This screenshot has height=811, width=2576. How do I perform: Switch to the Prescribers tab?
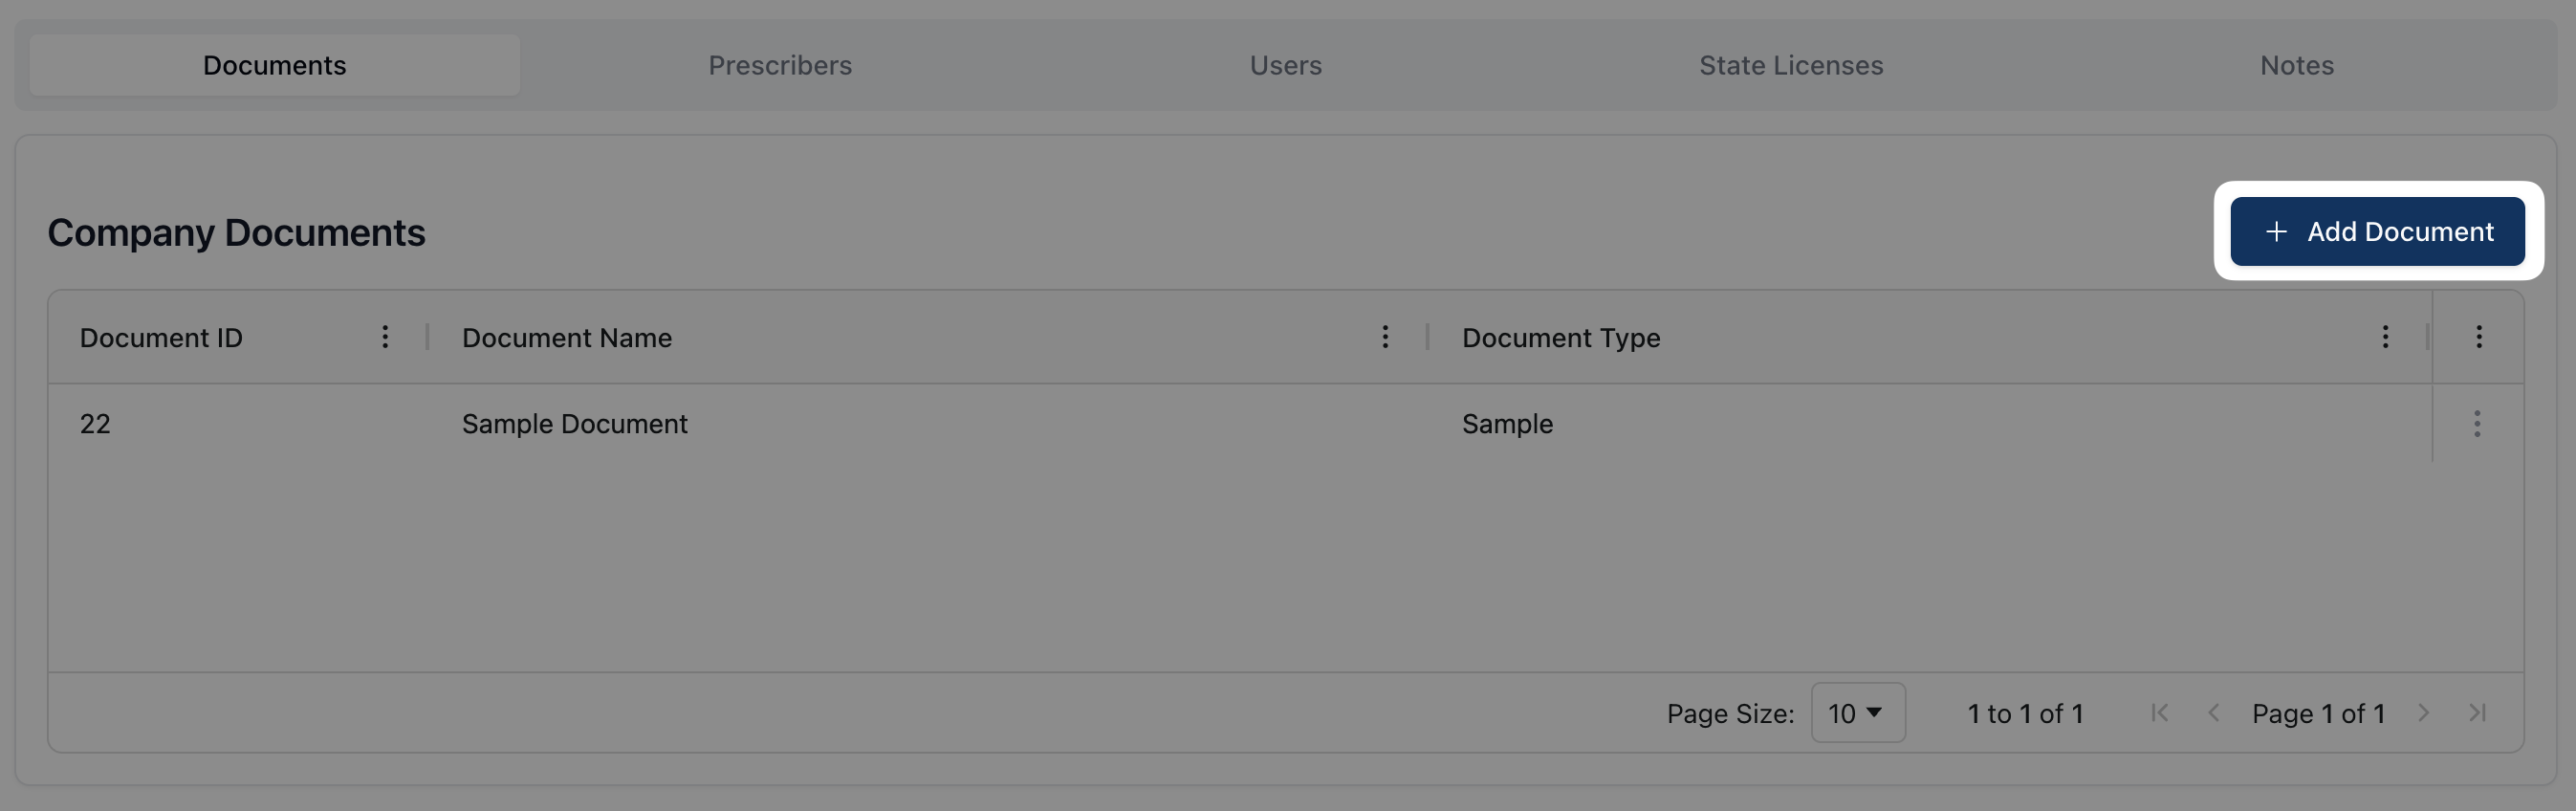[x=780, y=66]
